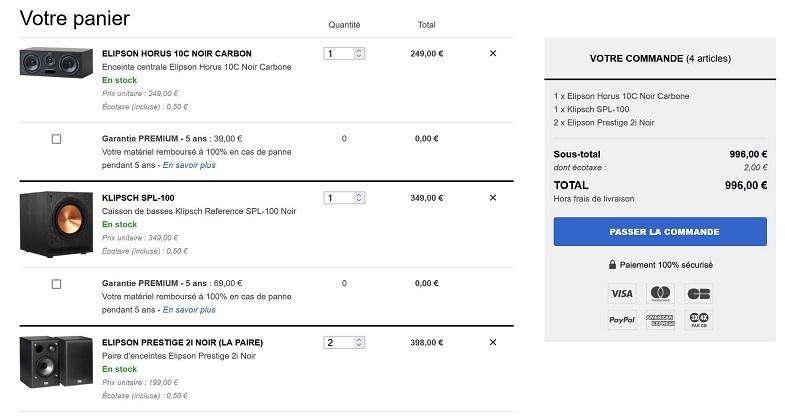The width and height of the screenshot is (785, 420).
Task: Enable 39,00 € Premium warranty checkbox
Action: [x=56, y=139]
